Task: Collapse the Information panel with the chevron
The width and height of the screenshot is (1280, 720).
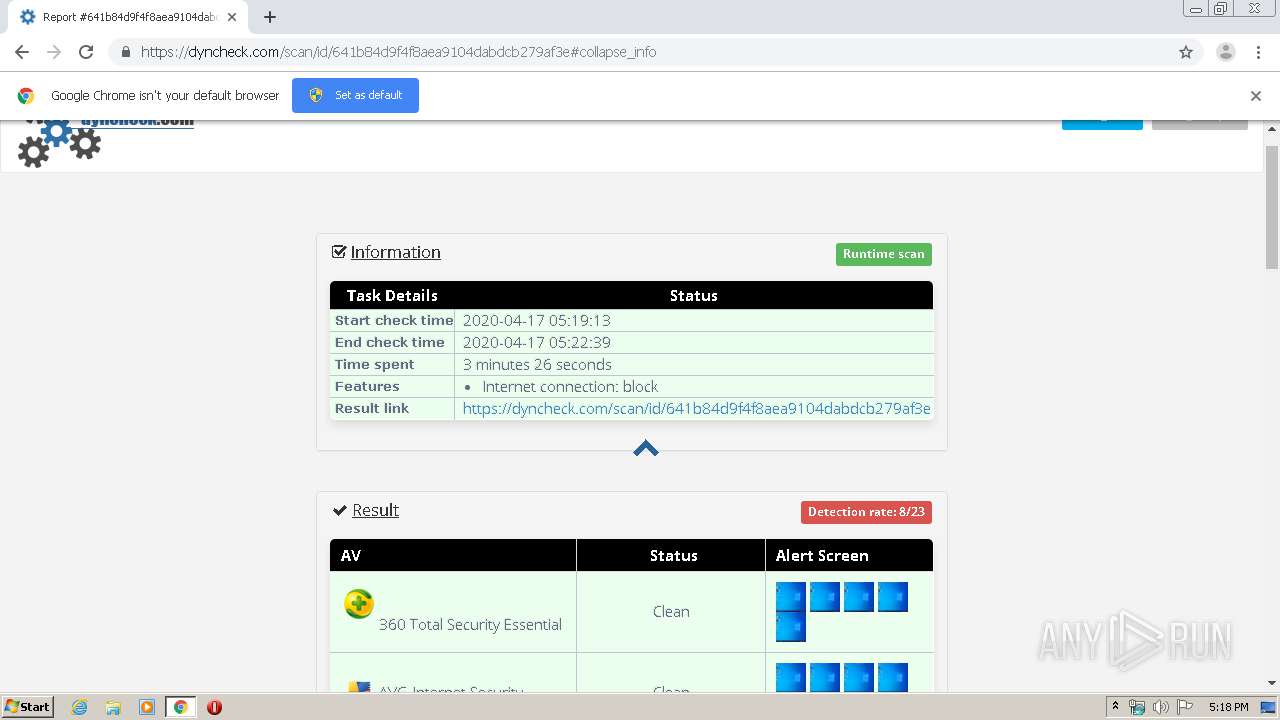Action: pyautogui.click(x=646, y=448)
